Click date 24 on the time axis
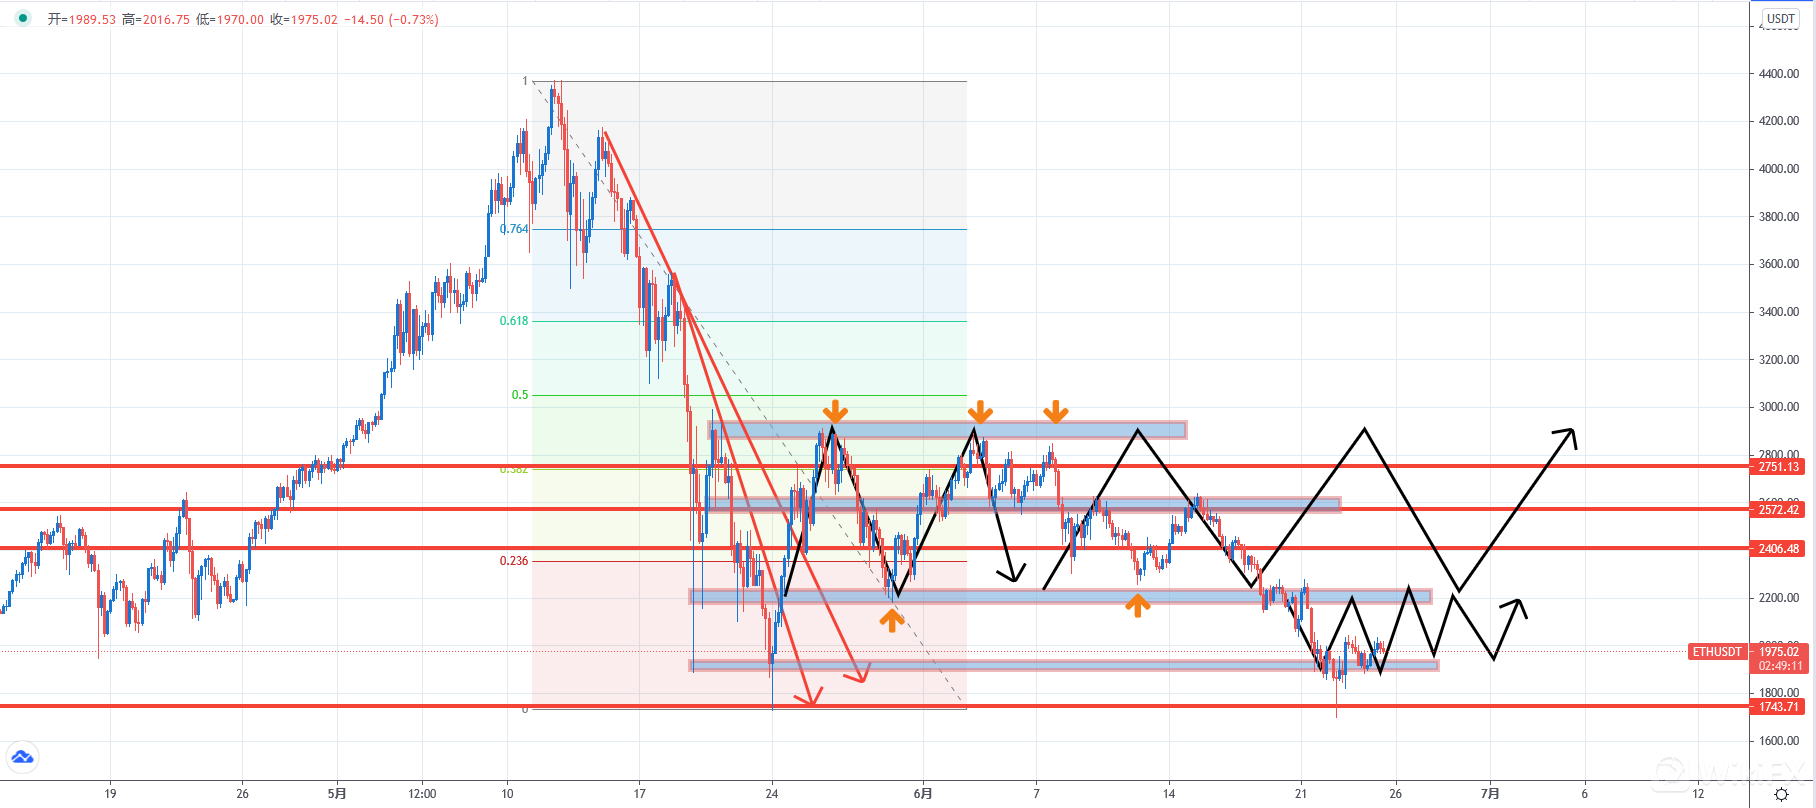1816x808 pixels. 771,794
